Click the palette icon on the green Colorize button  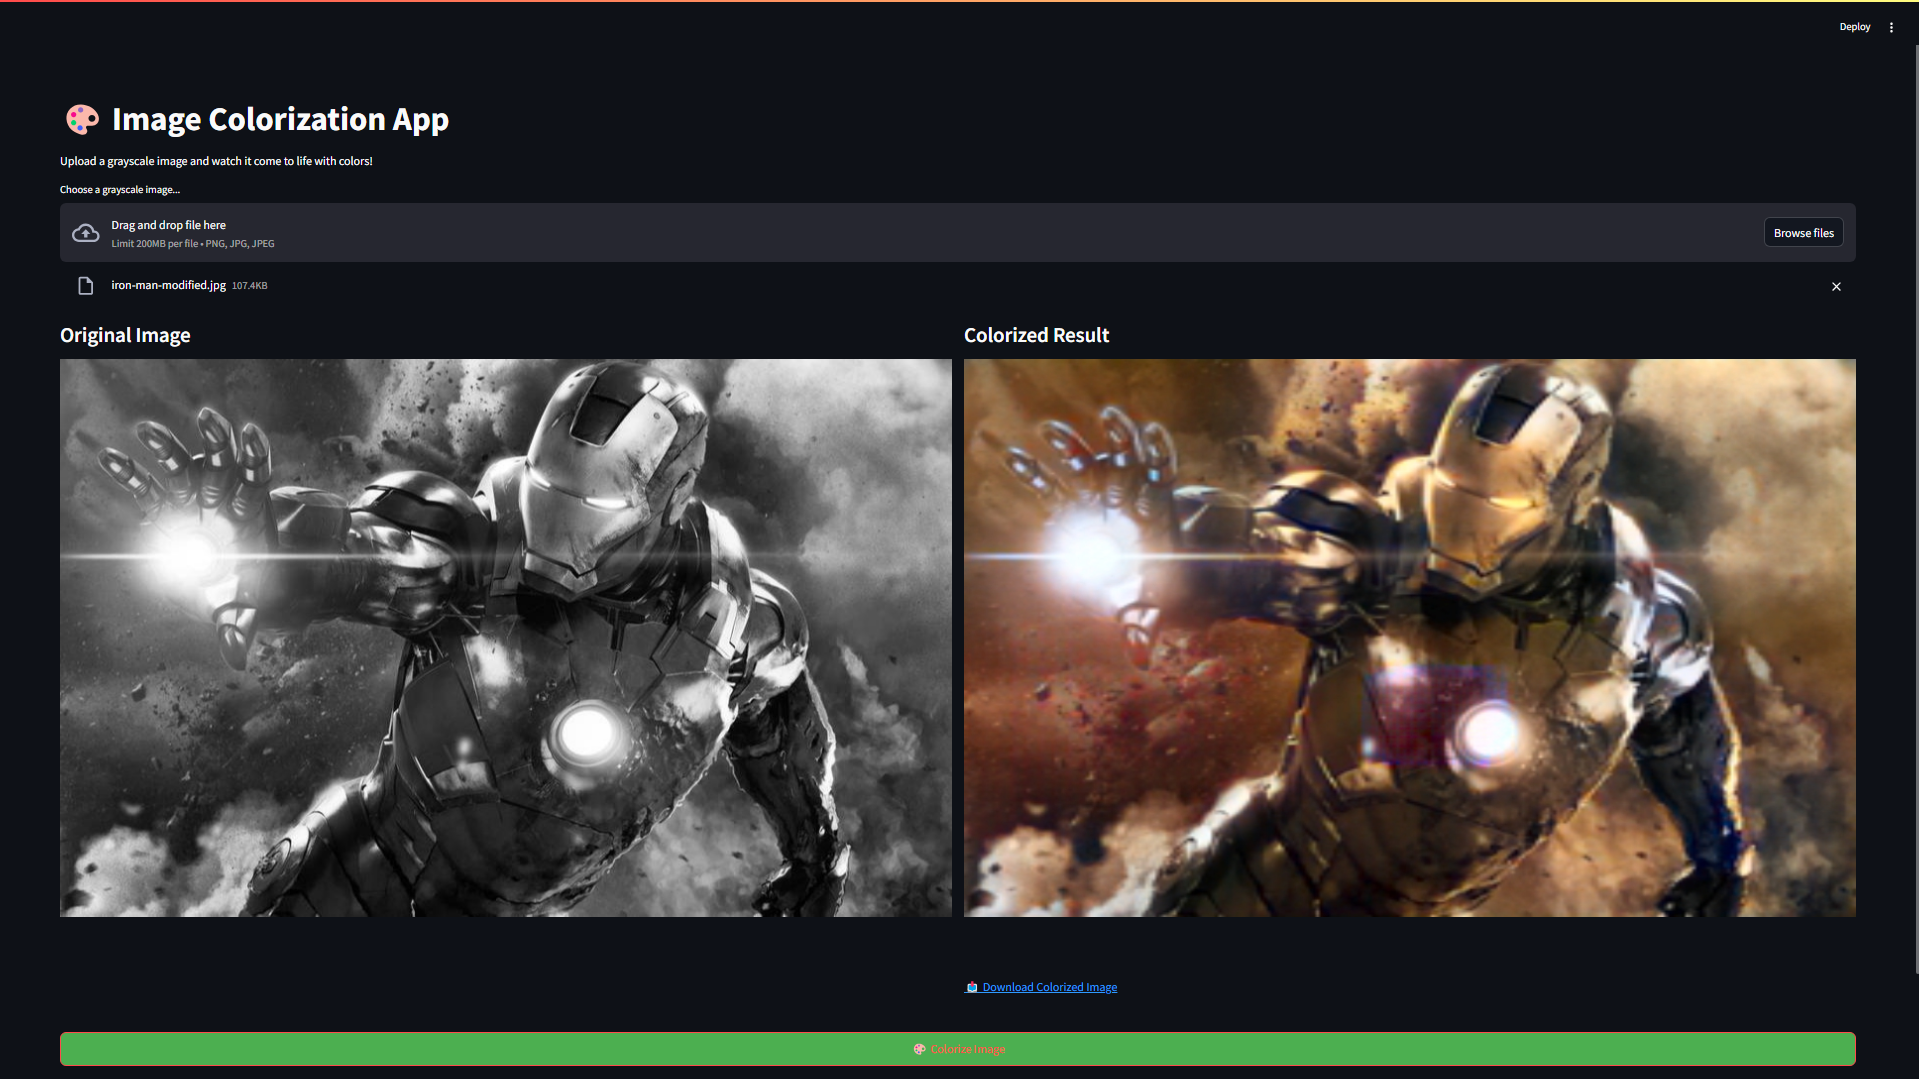tap(919, 1049)
